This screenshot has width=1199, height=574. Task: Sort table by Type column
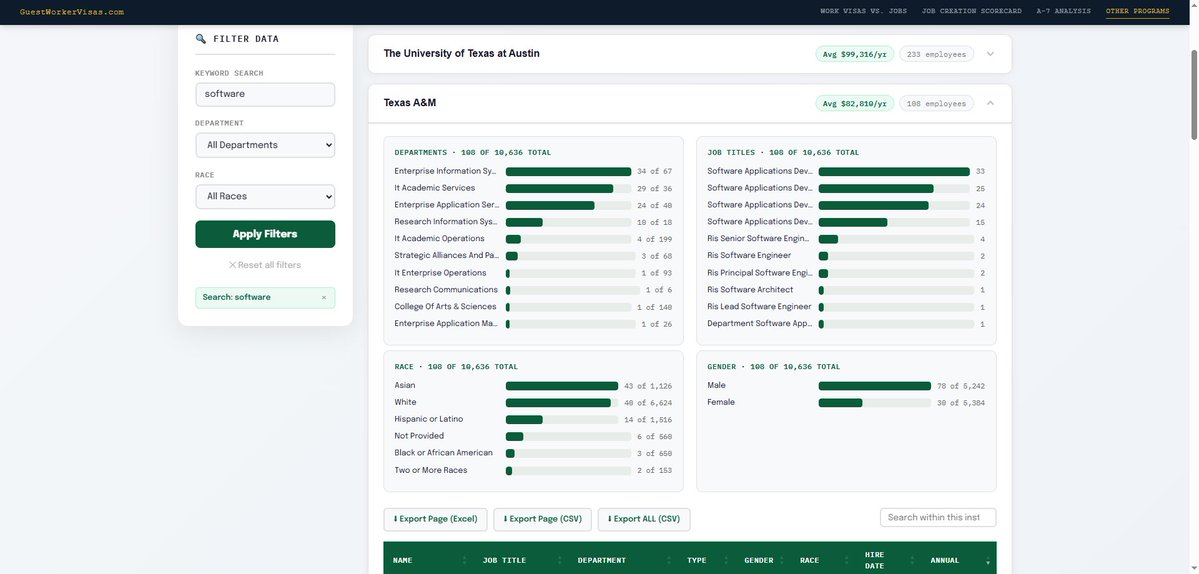pyautogui.click(x=706, y=560)
